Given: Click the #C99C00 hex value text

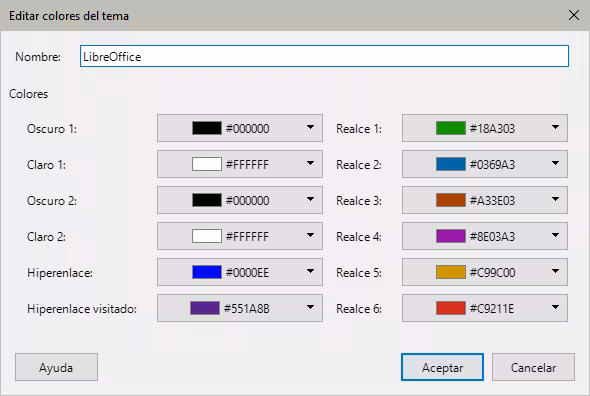Looking at the screenshot, I should pos(493,273).
